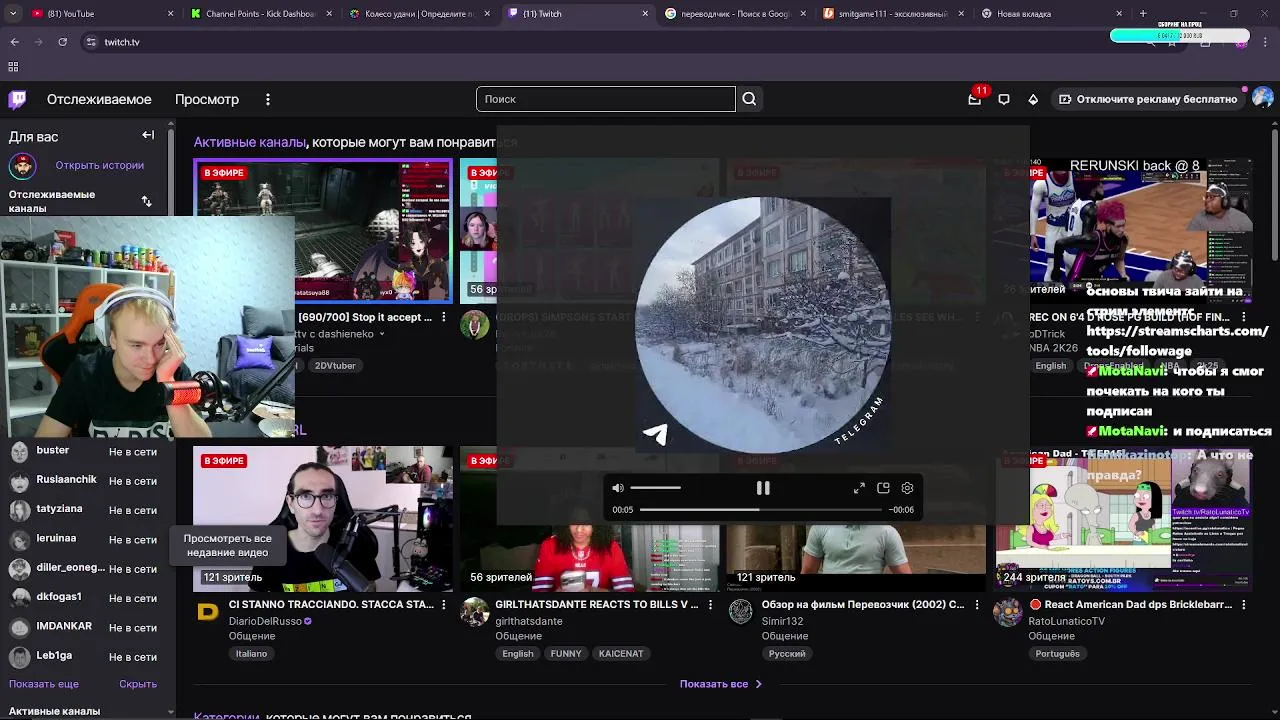Switch to the Колесо удачи tab
This screenshot has height=720, width=1280.
pyautogui.click(x=418, y=14)
